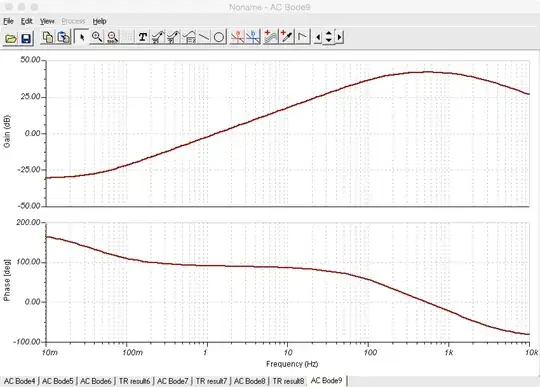Click the window title Noname - AC Bode9
The image size is (540, 387).
tap(270, 7)
